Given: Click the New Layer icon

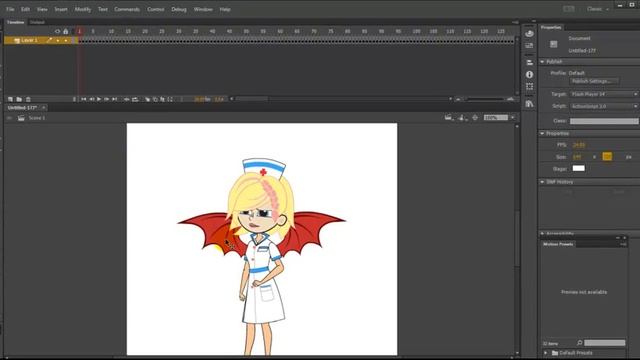Looking at the screenshot, I should pyautogui.click(x=11, y=99).
